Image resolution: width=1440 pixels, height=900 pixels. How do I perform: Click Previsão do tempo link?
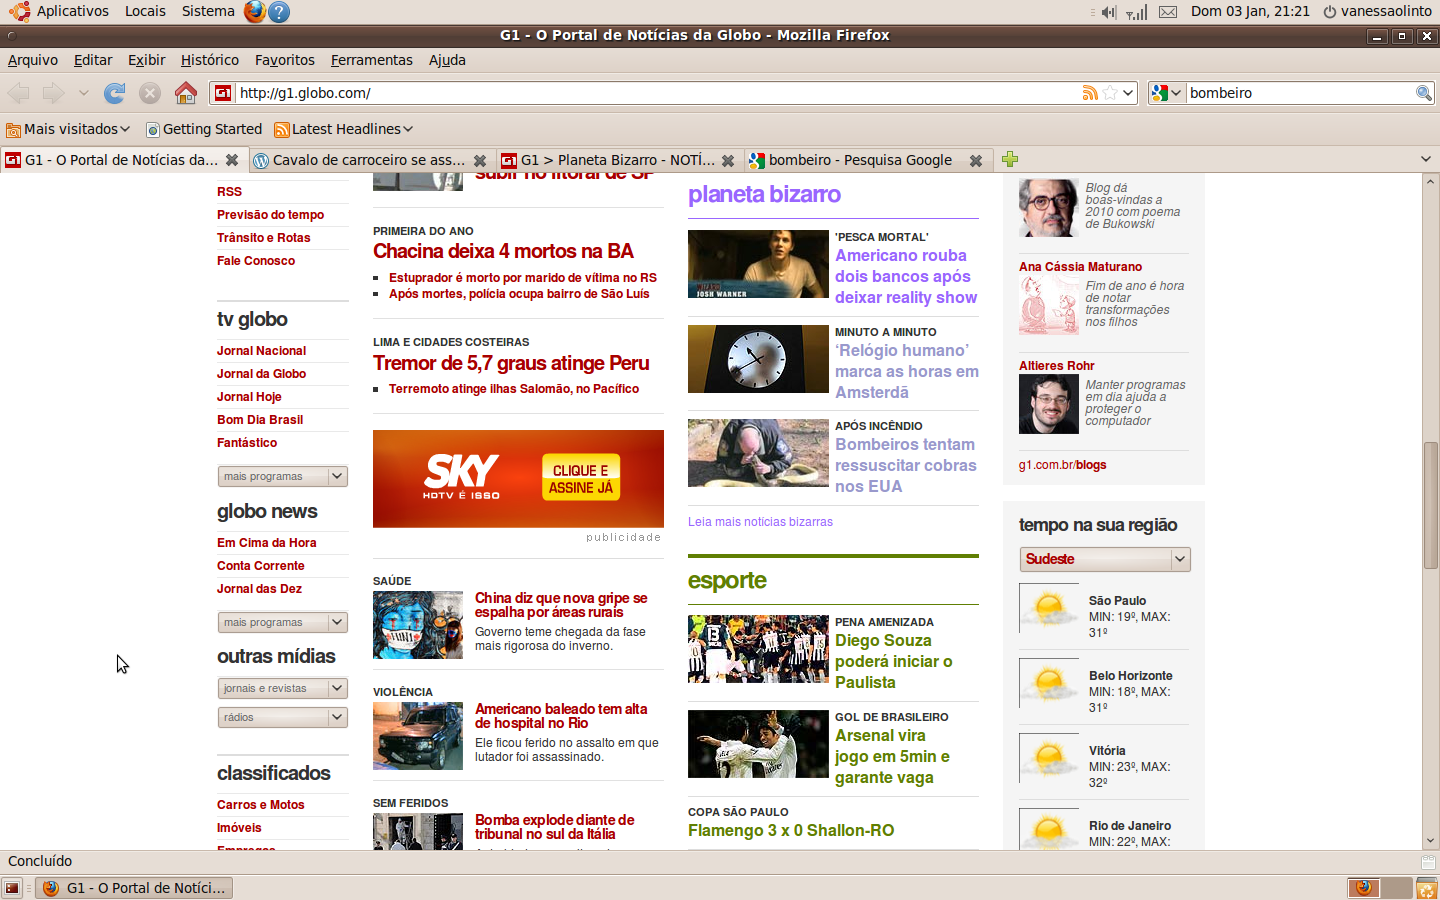(x=270, y=215)
